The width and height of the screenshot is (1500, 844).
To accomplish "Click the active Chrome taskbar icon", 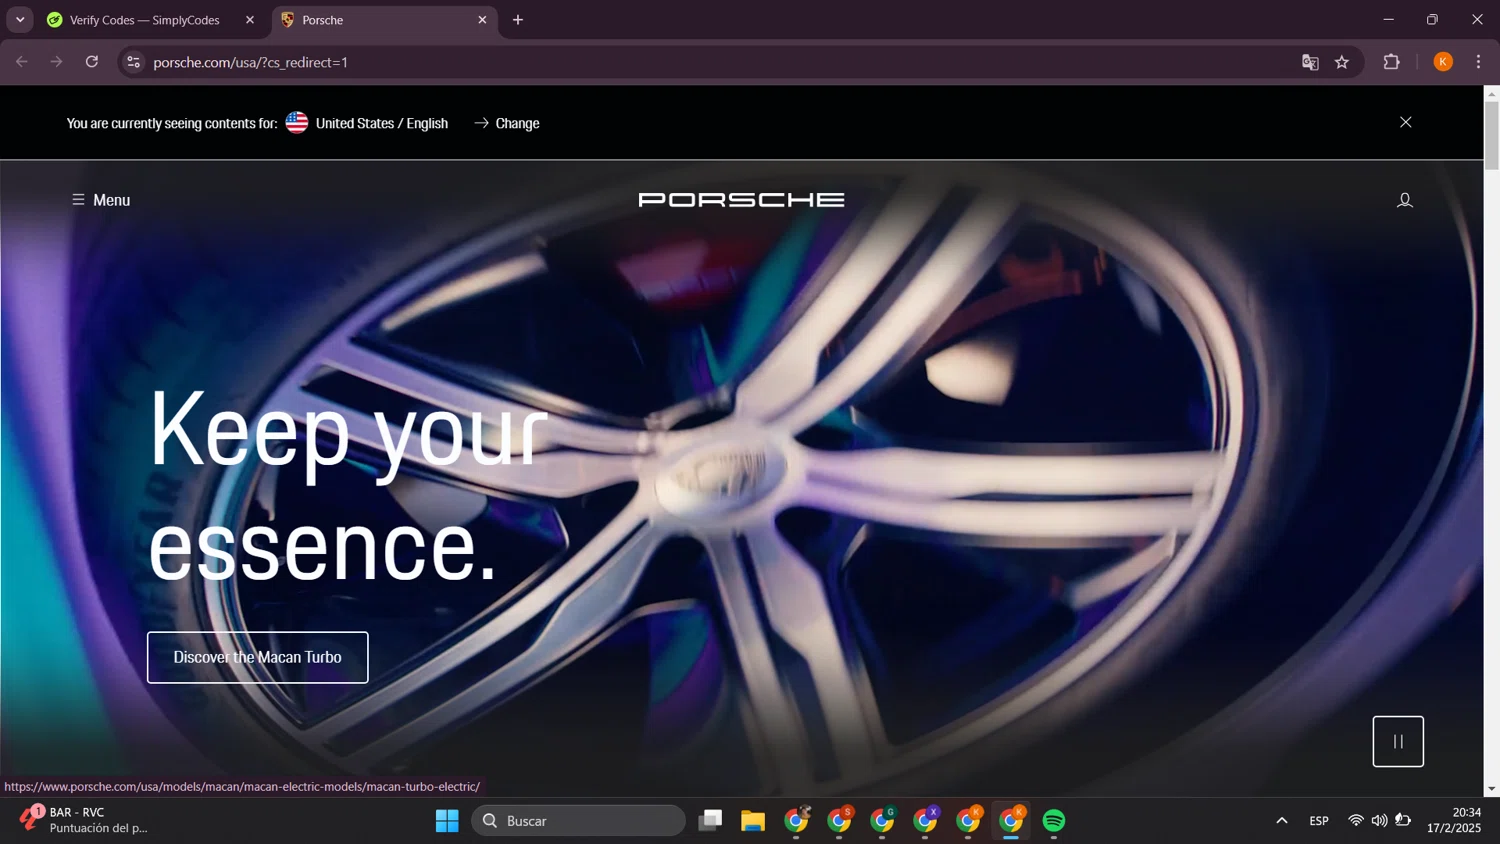I will click(x=1011, y=821).
